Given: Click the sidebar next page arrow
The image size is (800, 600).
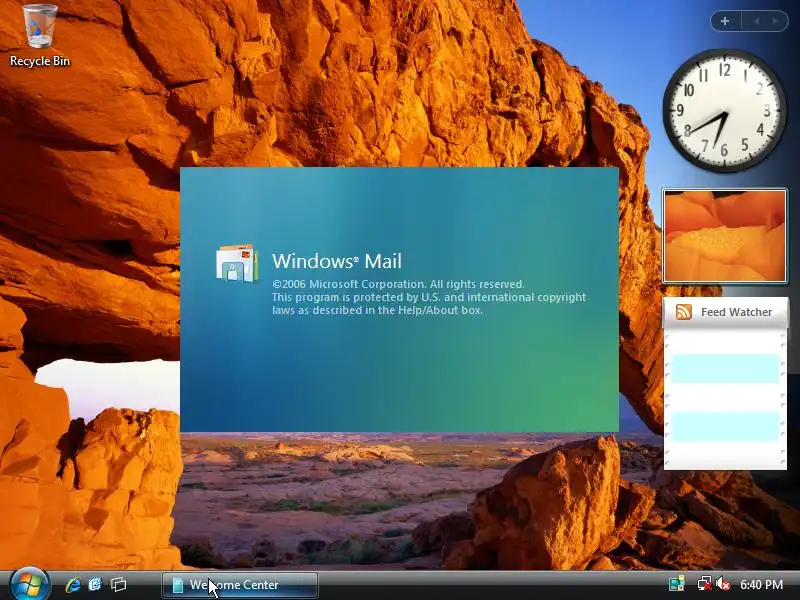Looking at the screenshot, I should tap(776, 21).
